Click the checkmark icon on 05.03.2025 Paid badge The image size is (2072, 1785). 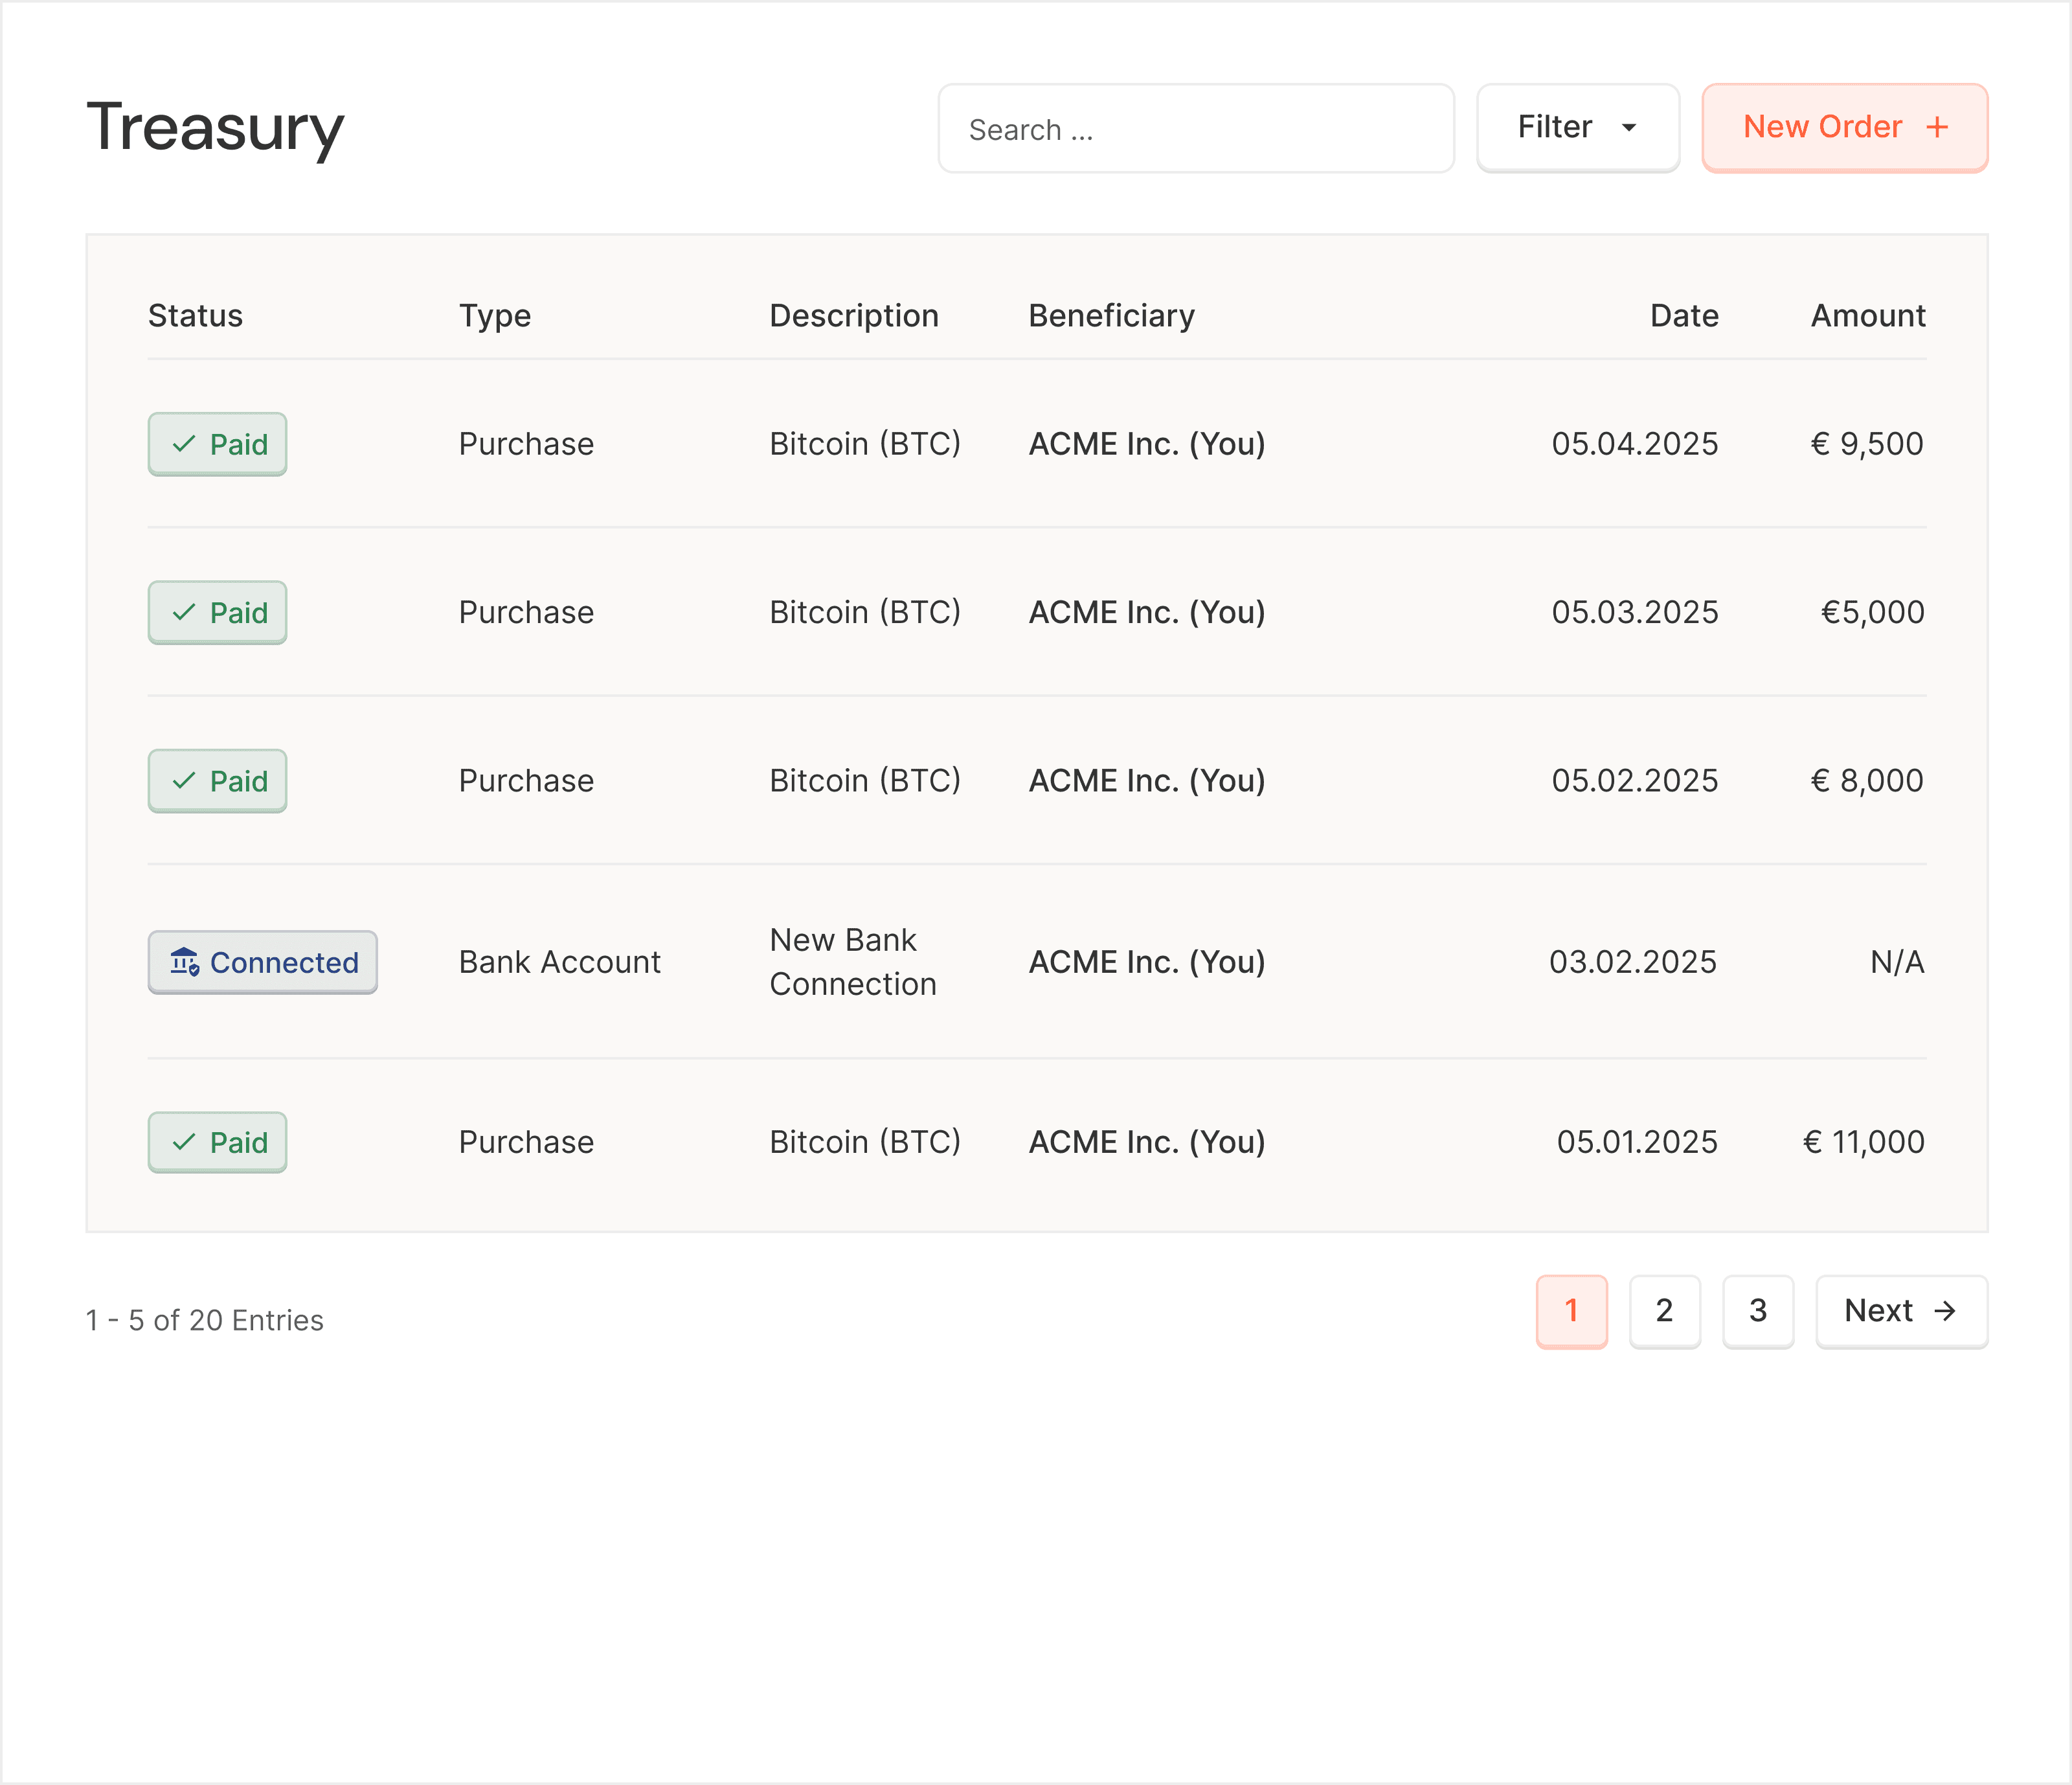click(184, 612)
